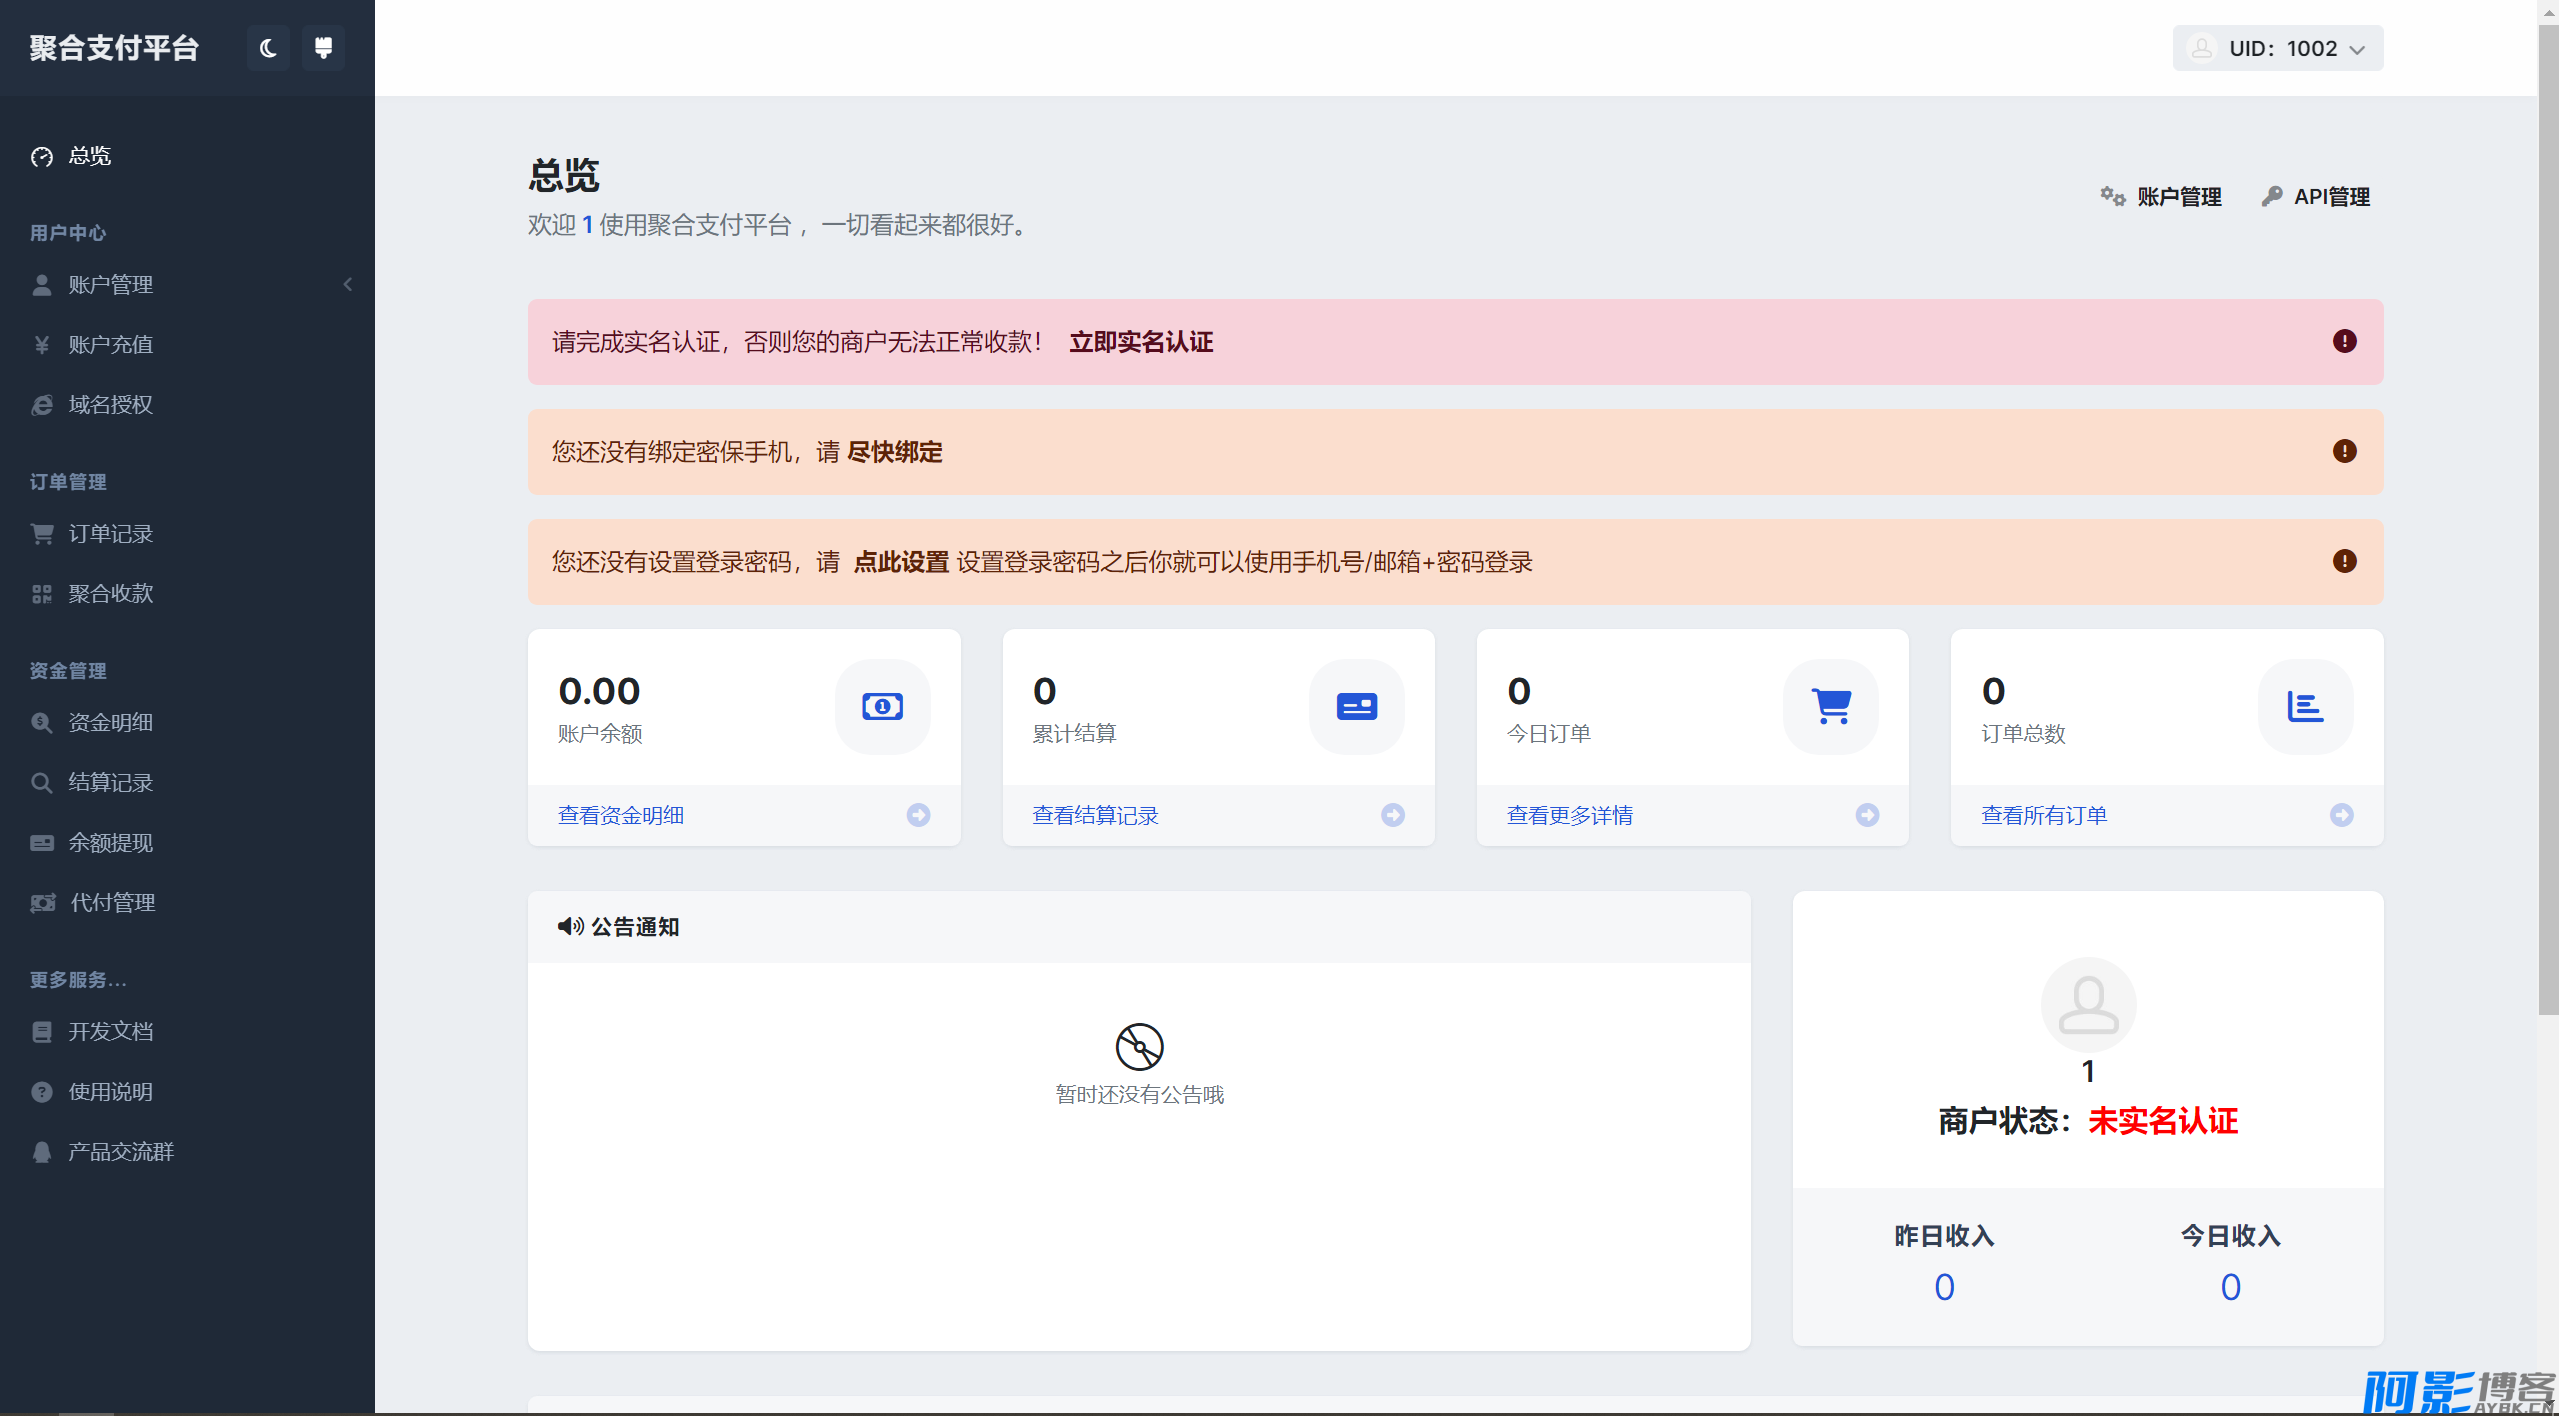This screenshot has height=1416, width=2559.
Task: Click the 聚合支付平台 site title
Action: point(114,48)
